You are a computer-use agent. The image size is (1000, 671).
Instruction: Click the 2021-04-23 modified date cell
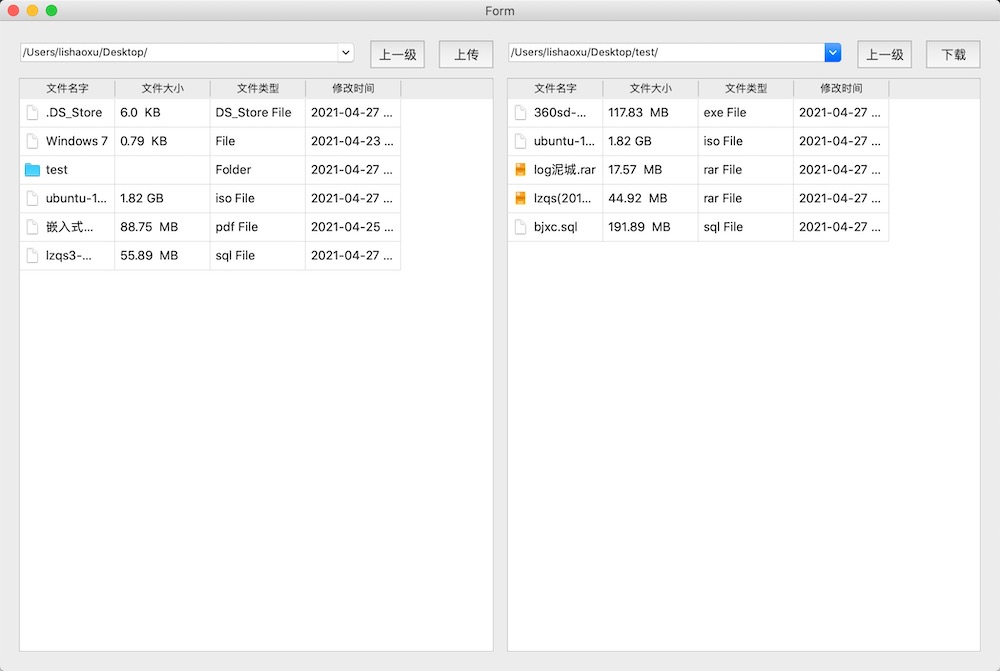pos(353,142)
